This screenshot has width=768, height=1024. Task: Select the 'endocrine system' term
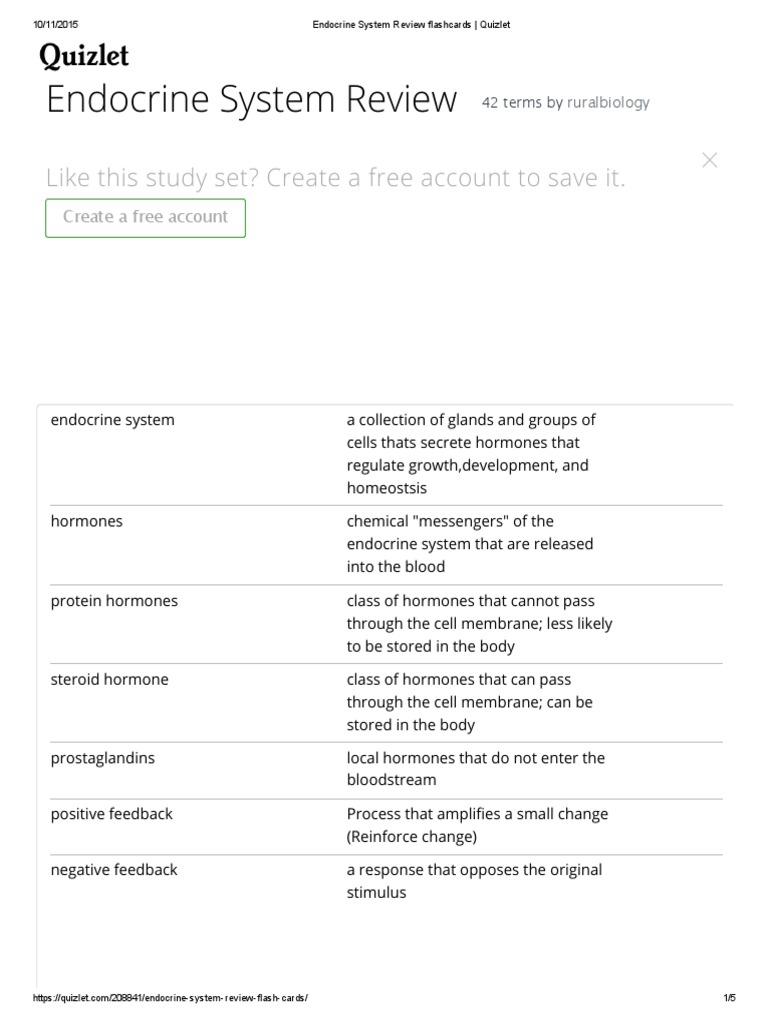(x=112, y=420)
